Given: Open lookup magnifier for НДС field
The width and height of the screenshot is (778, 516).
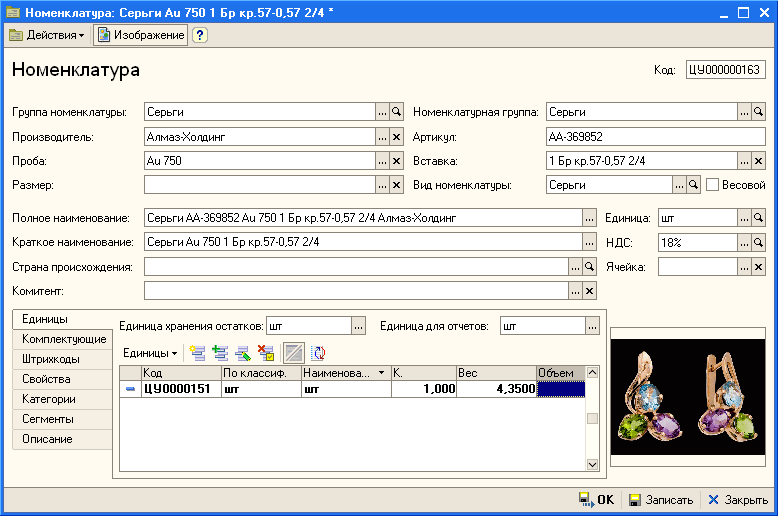Looking at the screenshot, I should pyautogui.click(x=758, y=242).
